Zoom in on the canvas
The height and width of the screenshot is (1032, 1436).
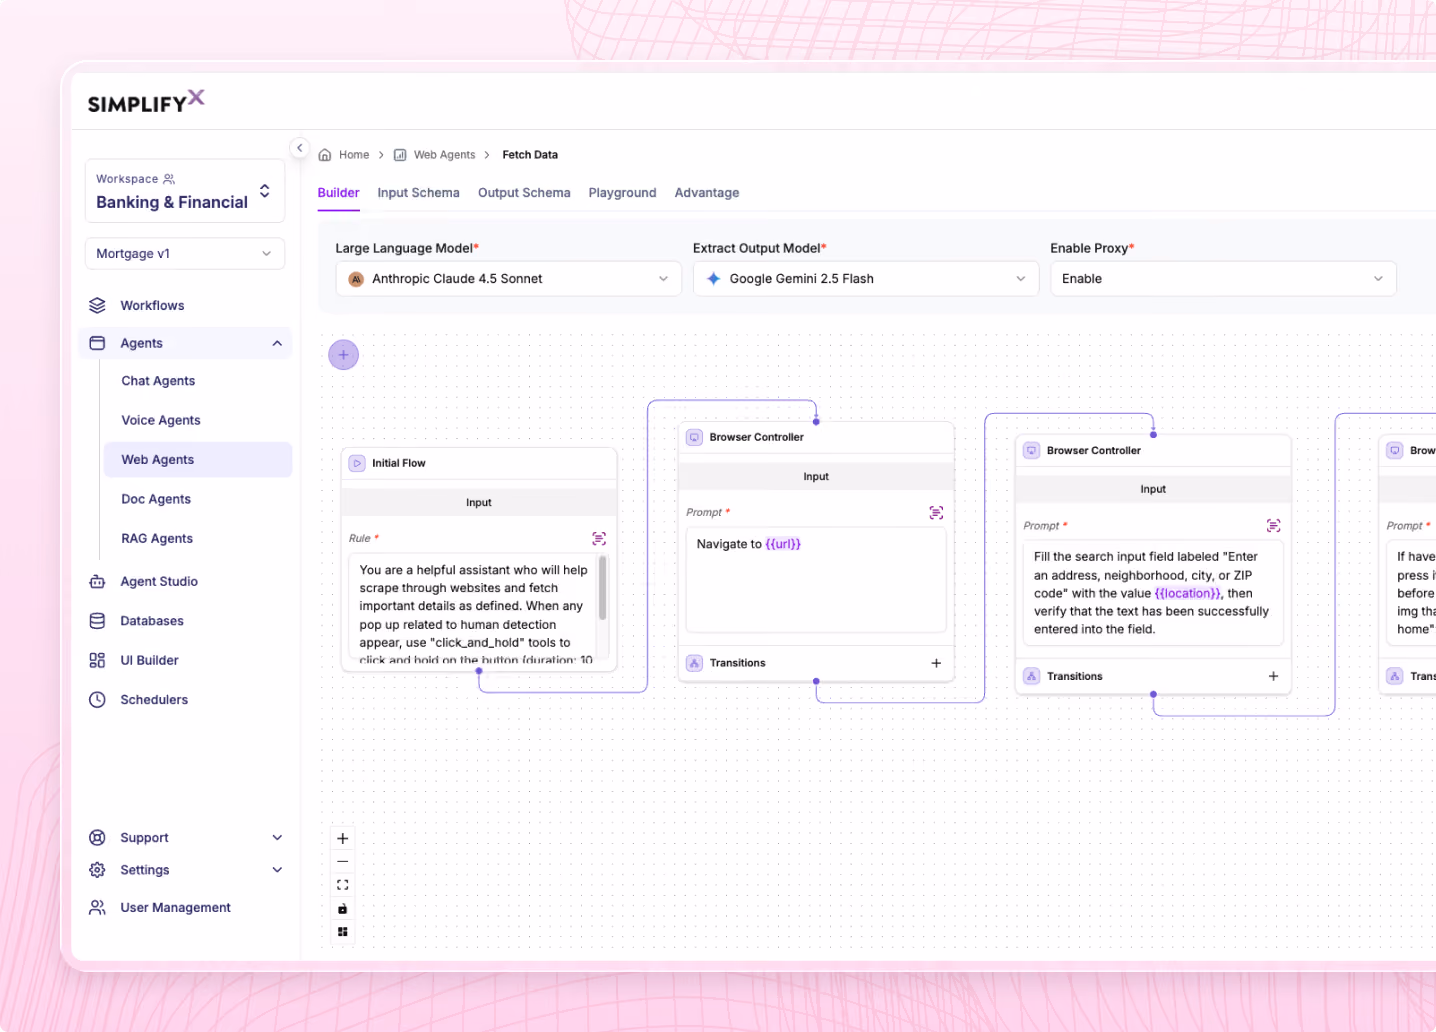tap(343, 839)
